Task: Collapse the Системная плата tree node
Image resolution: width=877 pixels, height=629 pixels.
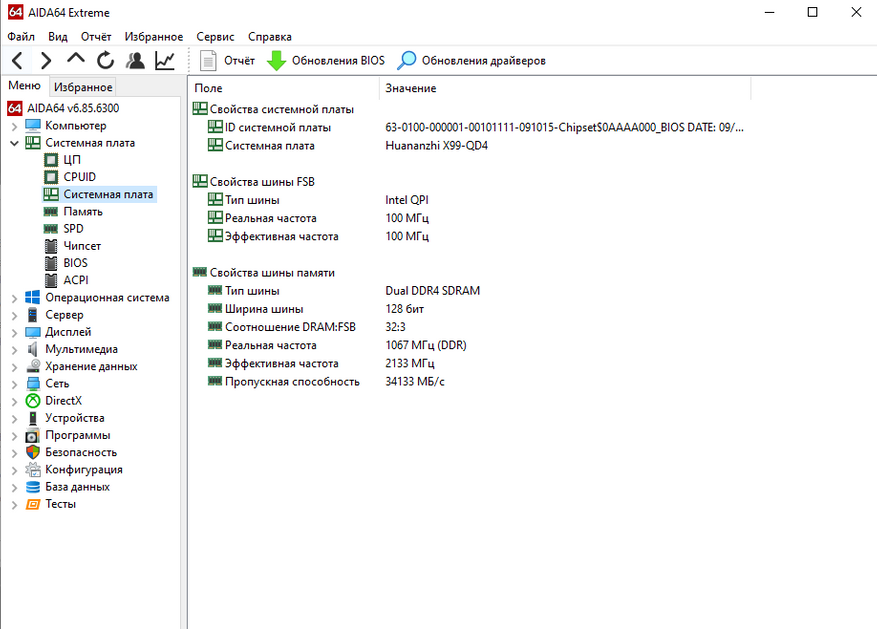Action: [x=13, y=143]
